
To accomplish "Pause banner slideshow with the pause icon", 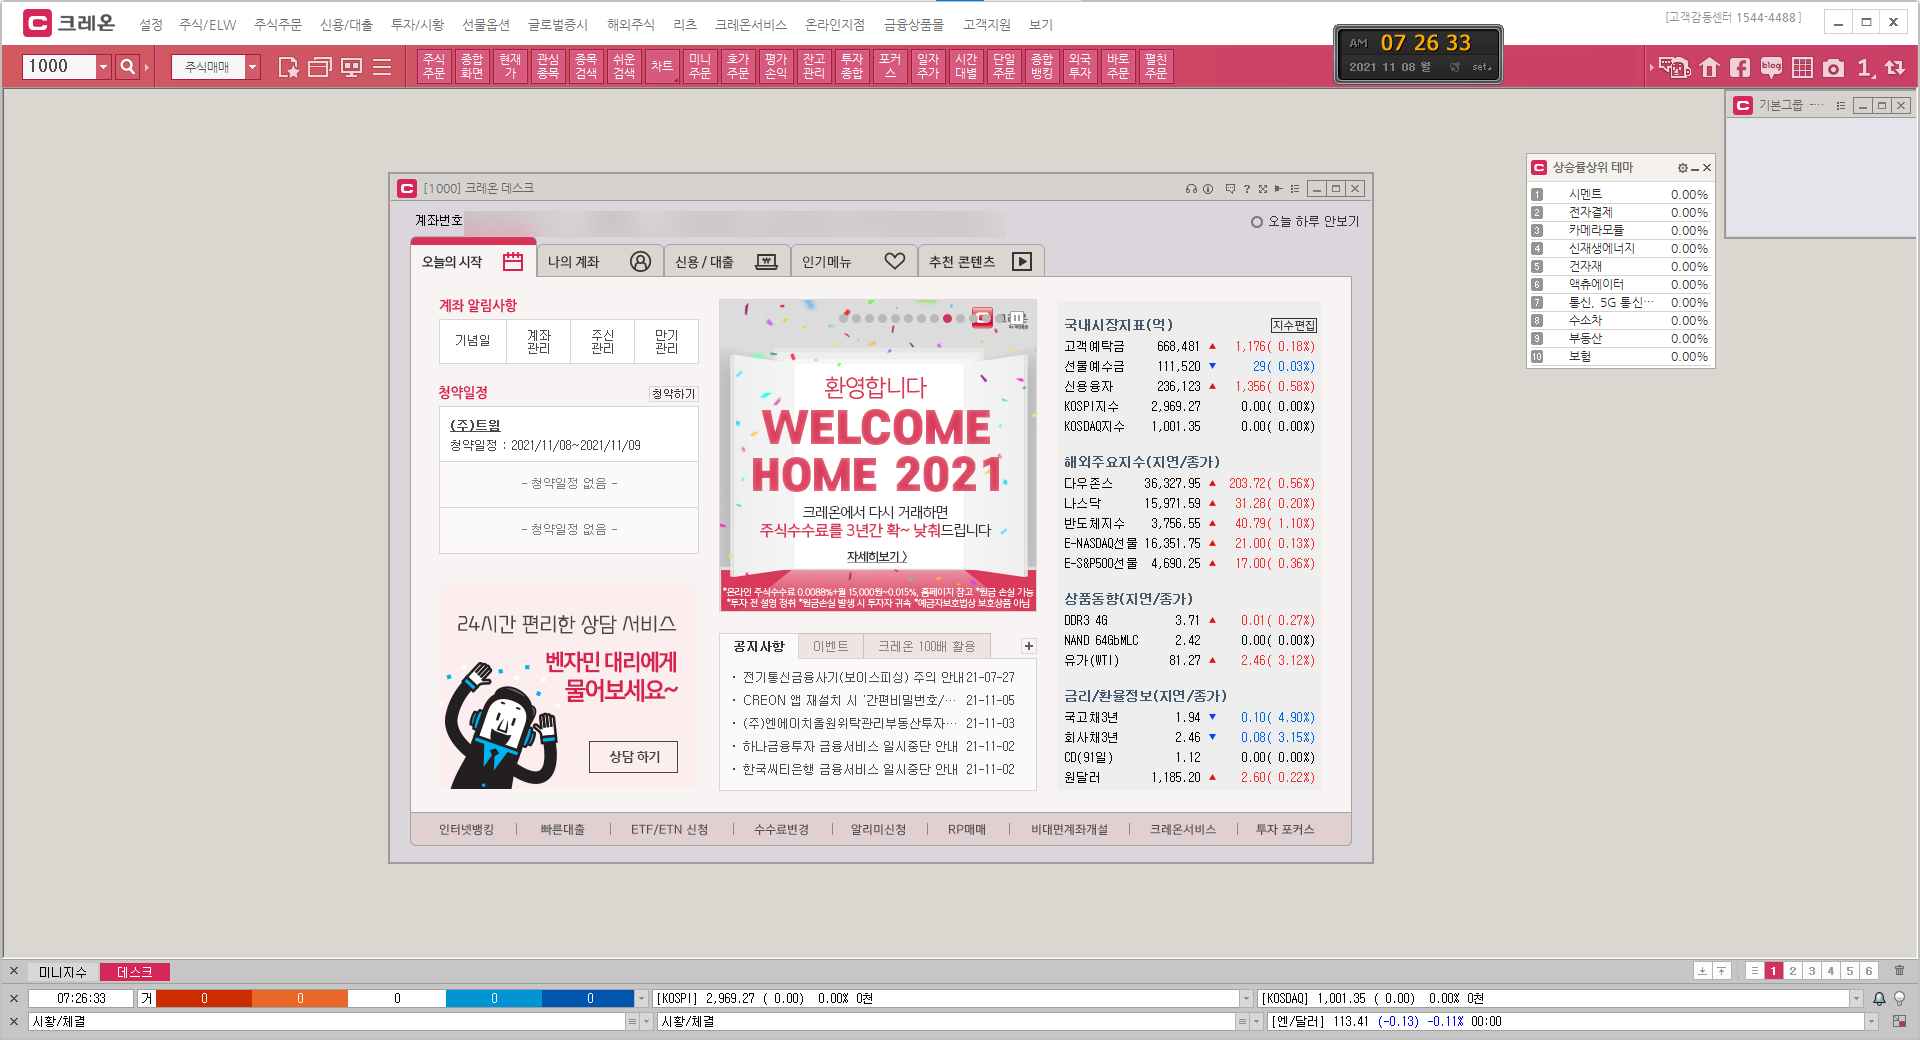I will (1016, 318).
